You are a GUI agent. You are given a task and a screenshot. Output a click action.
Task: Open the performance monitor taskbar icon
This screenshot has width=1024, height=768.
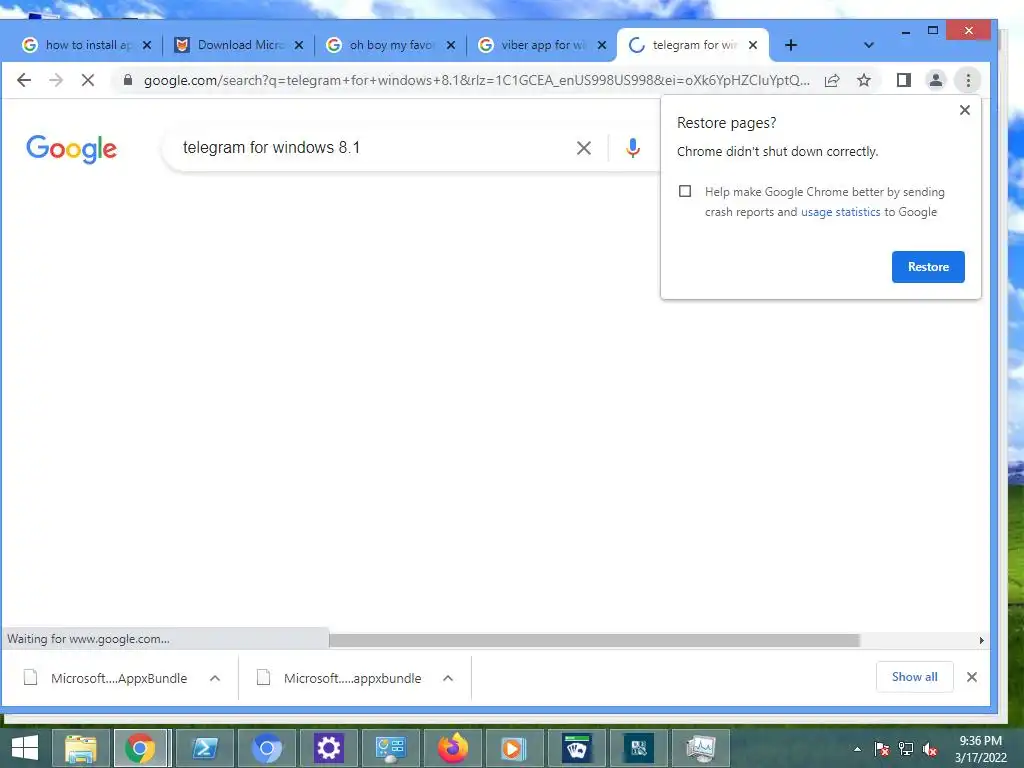701,748
